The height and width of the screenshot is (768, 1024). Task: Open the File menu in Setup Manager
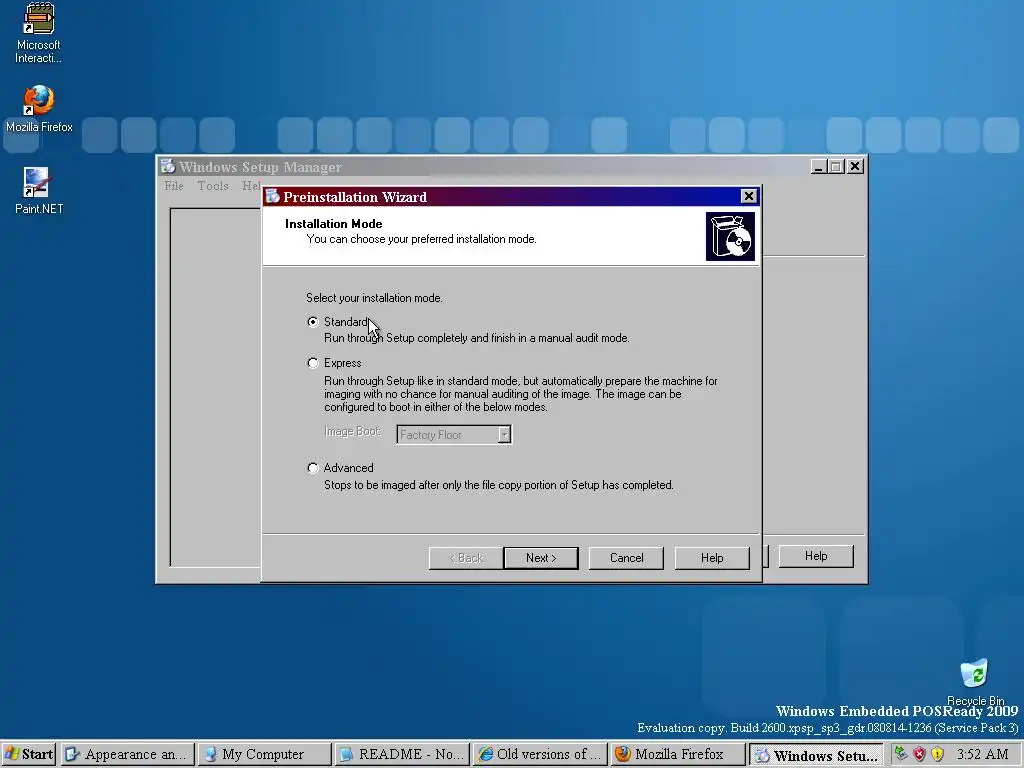point(174,186)
